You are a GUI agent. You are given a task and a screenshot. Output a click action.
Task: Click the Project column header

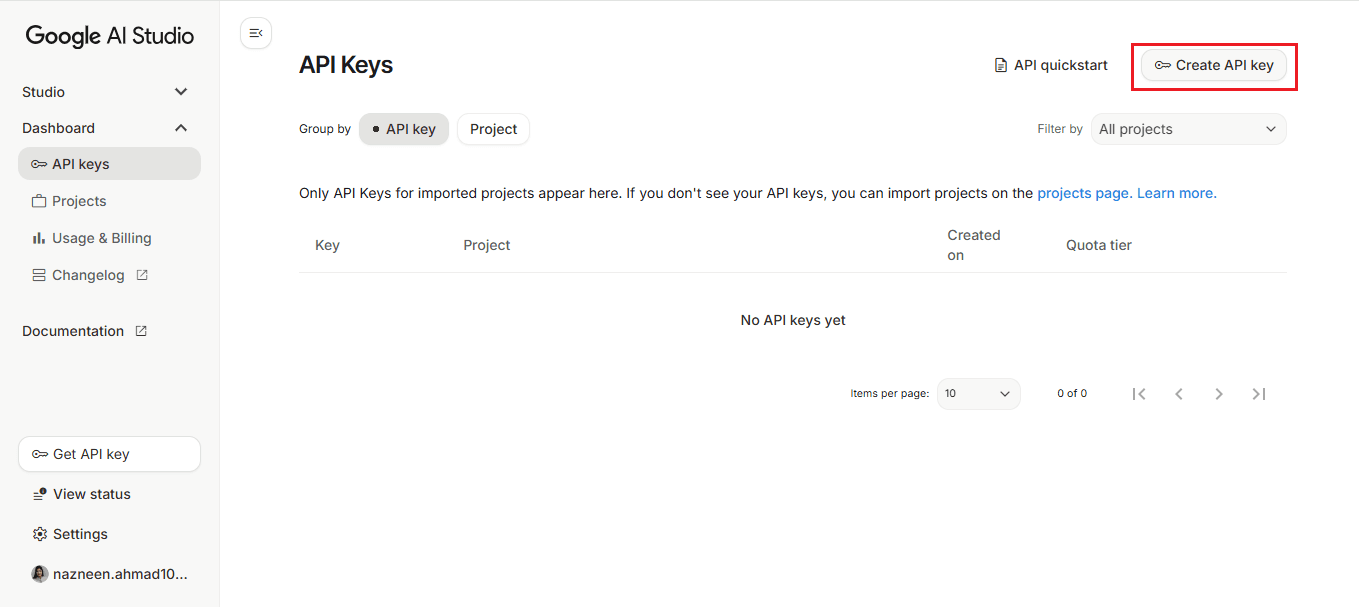point(487,245)
